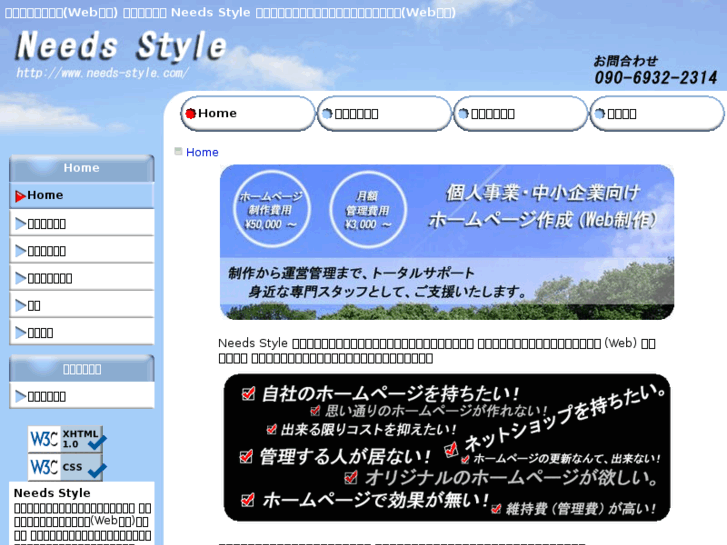Click the blue Home breadcrumb link
This screenshot has width=727, height=545.
202,152
